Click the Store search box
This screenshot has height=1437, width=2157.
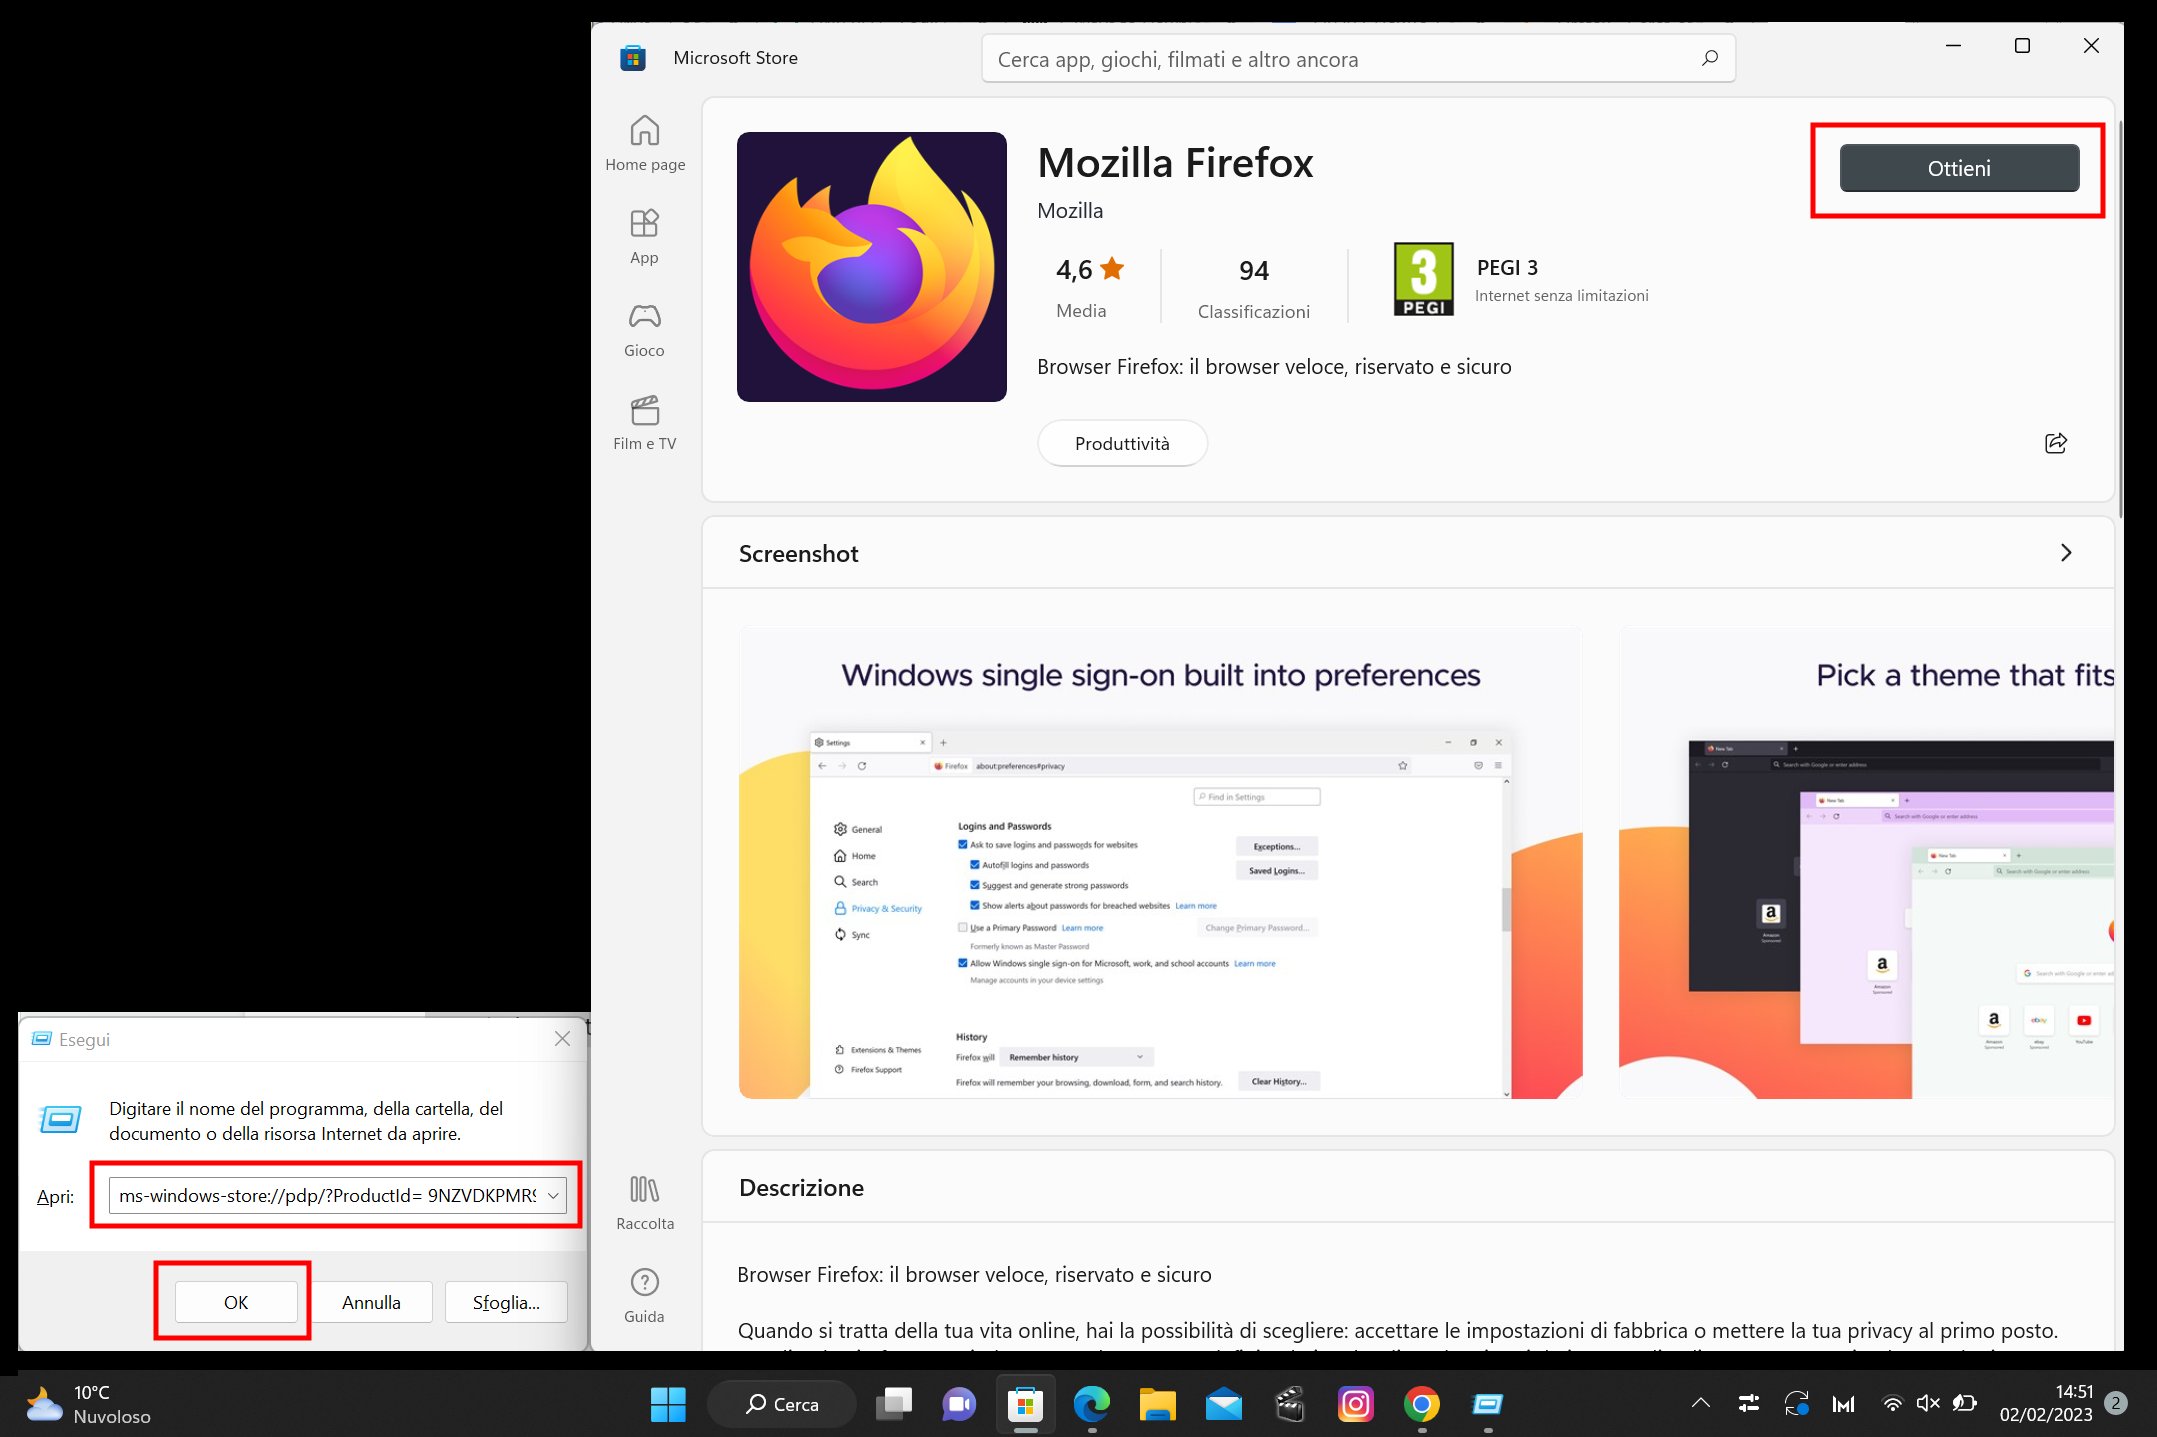point(1356,58)
